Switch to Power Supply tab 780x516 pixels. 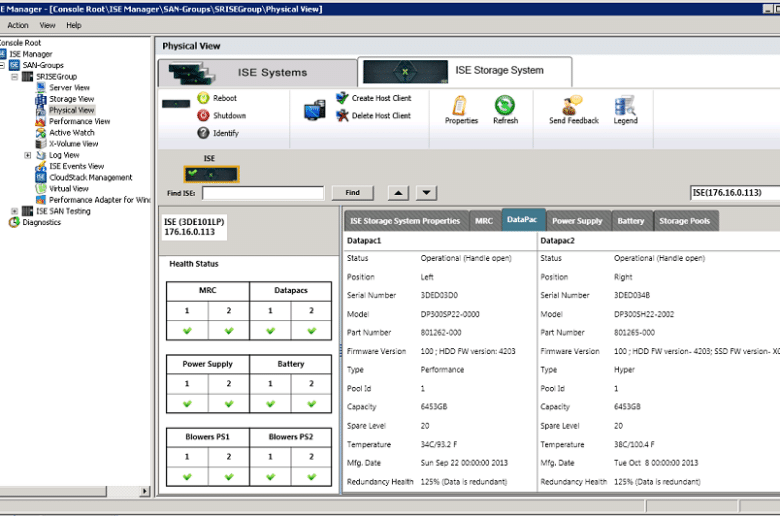pyautogui.click(x=577, y=221)
